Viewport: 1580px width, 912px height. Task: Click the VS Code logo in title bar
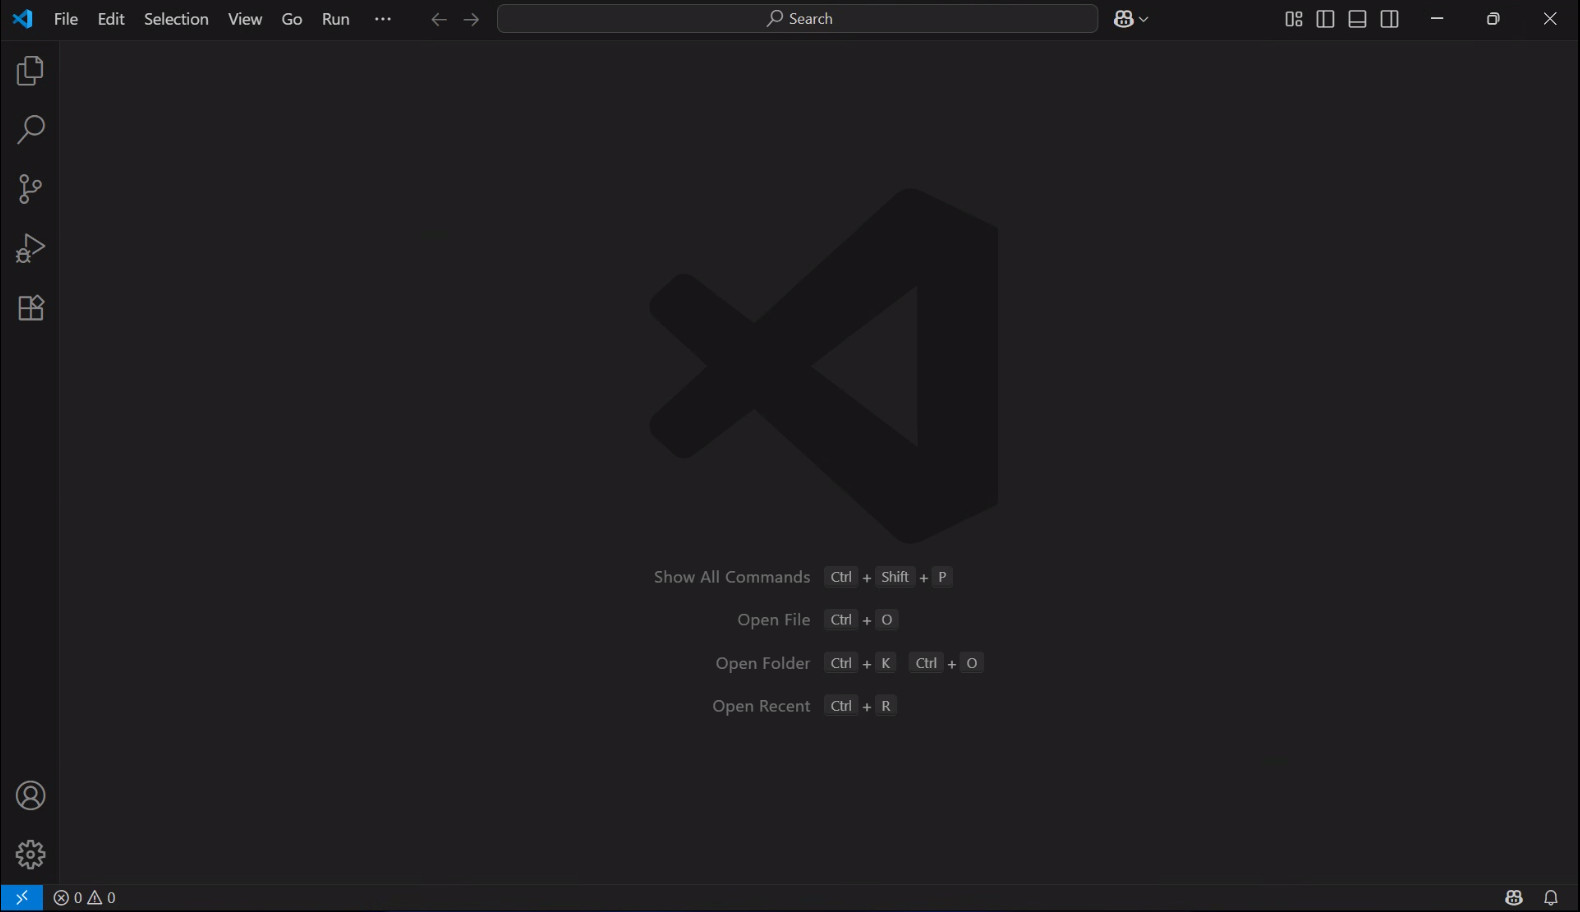[x=22, y=19]
